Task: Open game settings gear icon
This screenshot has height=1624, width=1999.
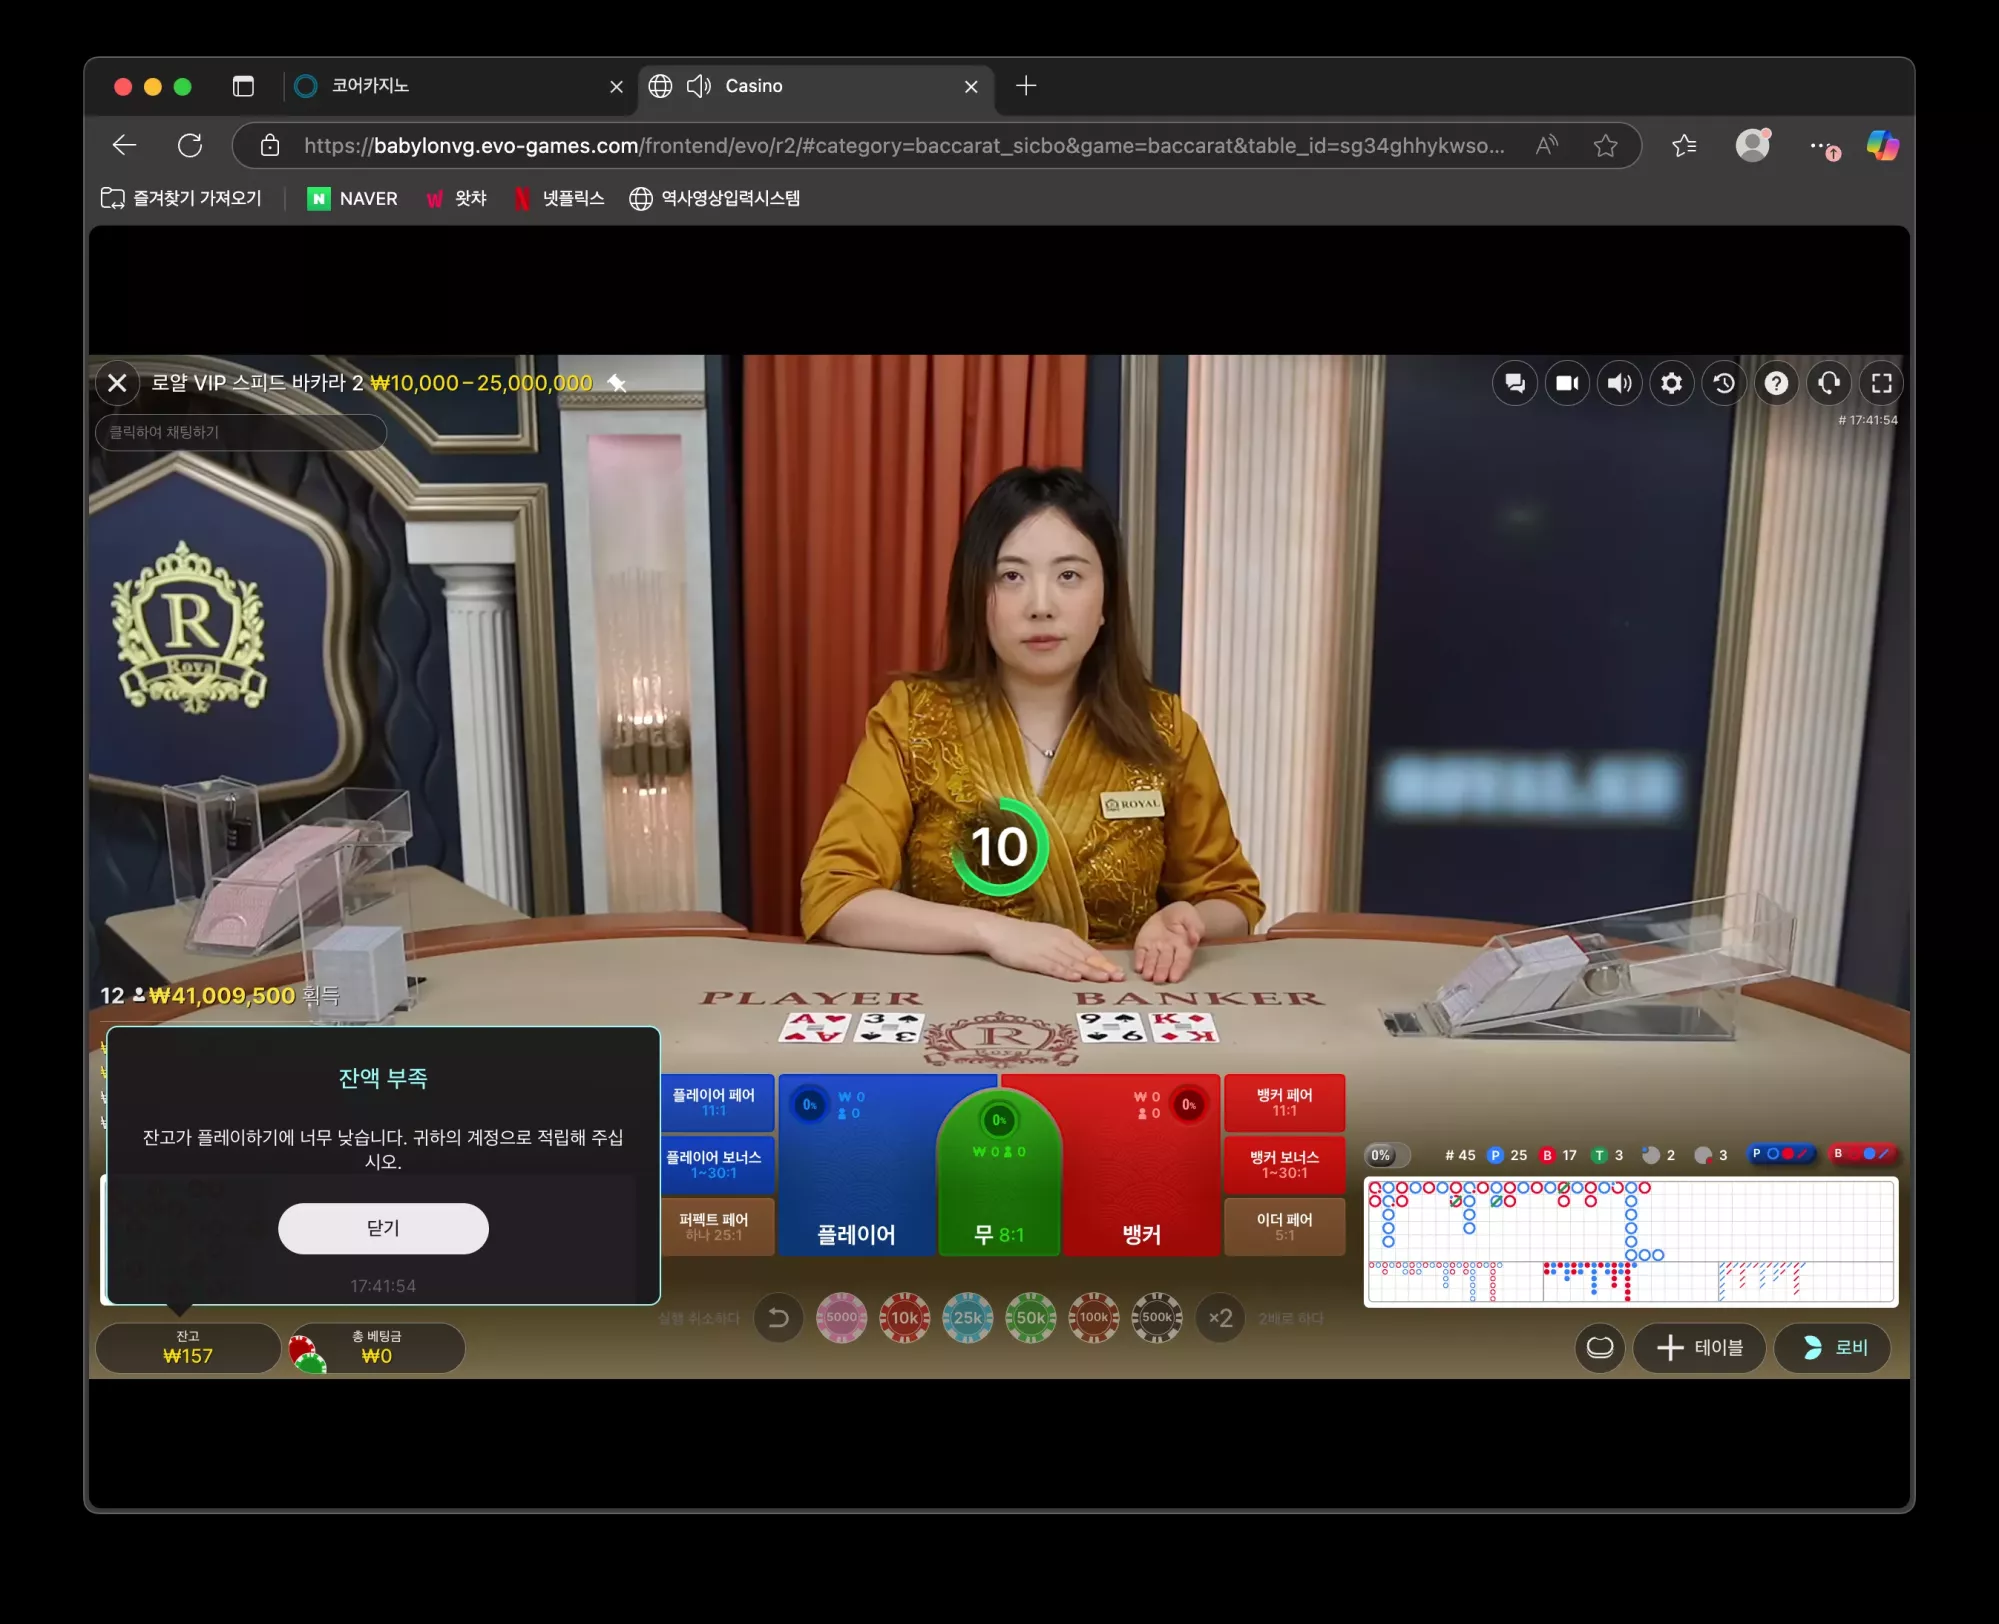Action: pyautogui.click(x=1672, y=383)
